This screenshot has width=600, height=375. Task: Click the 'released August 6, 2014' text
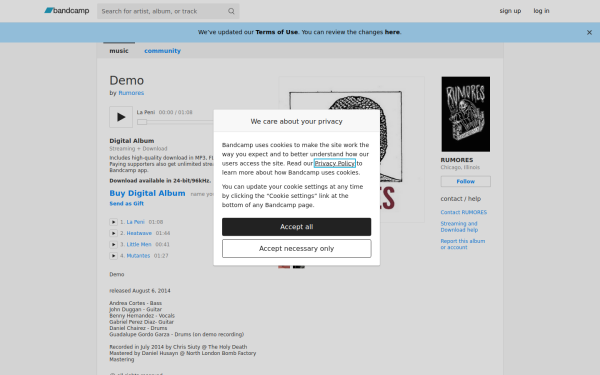(x=140, y=291)
